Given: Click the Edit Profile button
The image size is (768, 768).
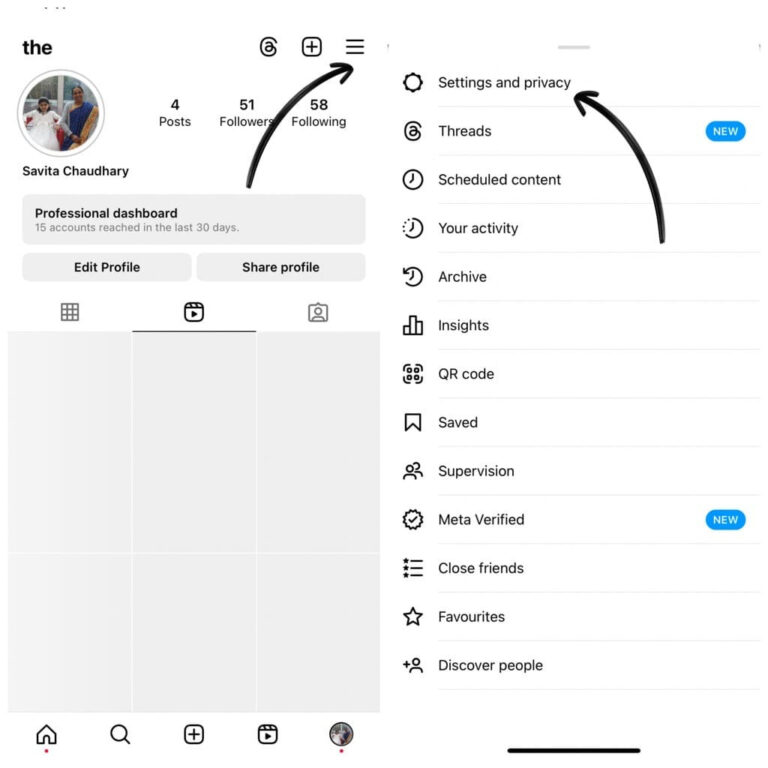Looking at the screenshot, I should pos(107,267).
